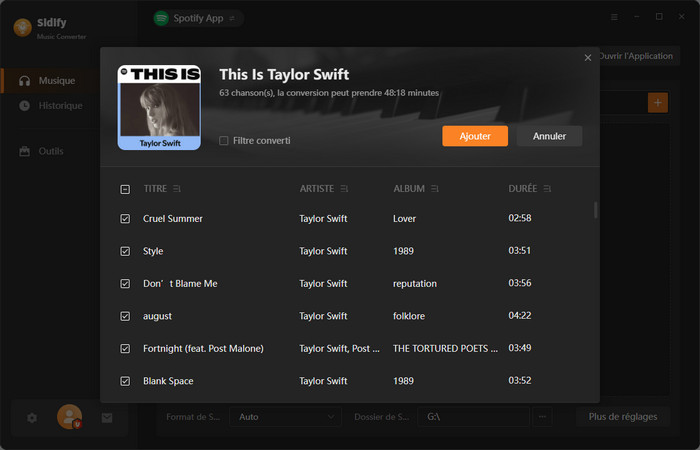Open the hamburger menu in title bar
700x450 pixels.
point(614,17)
